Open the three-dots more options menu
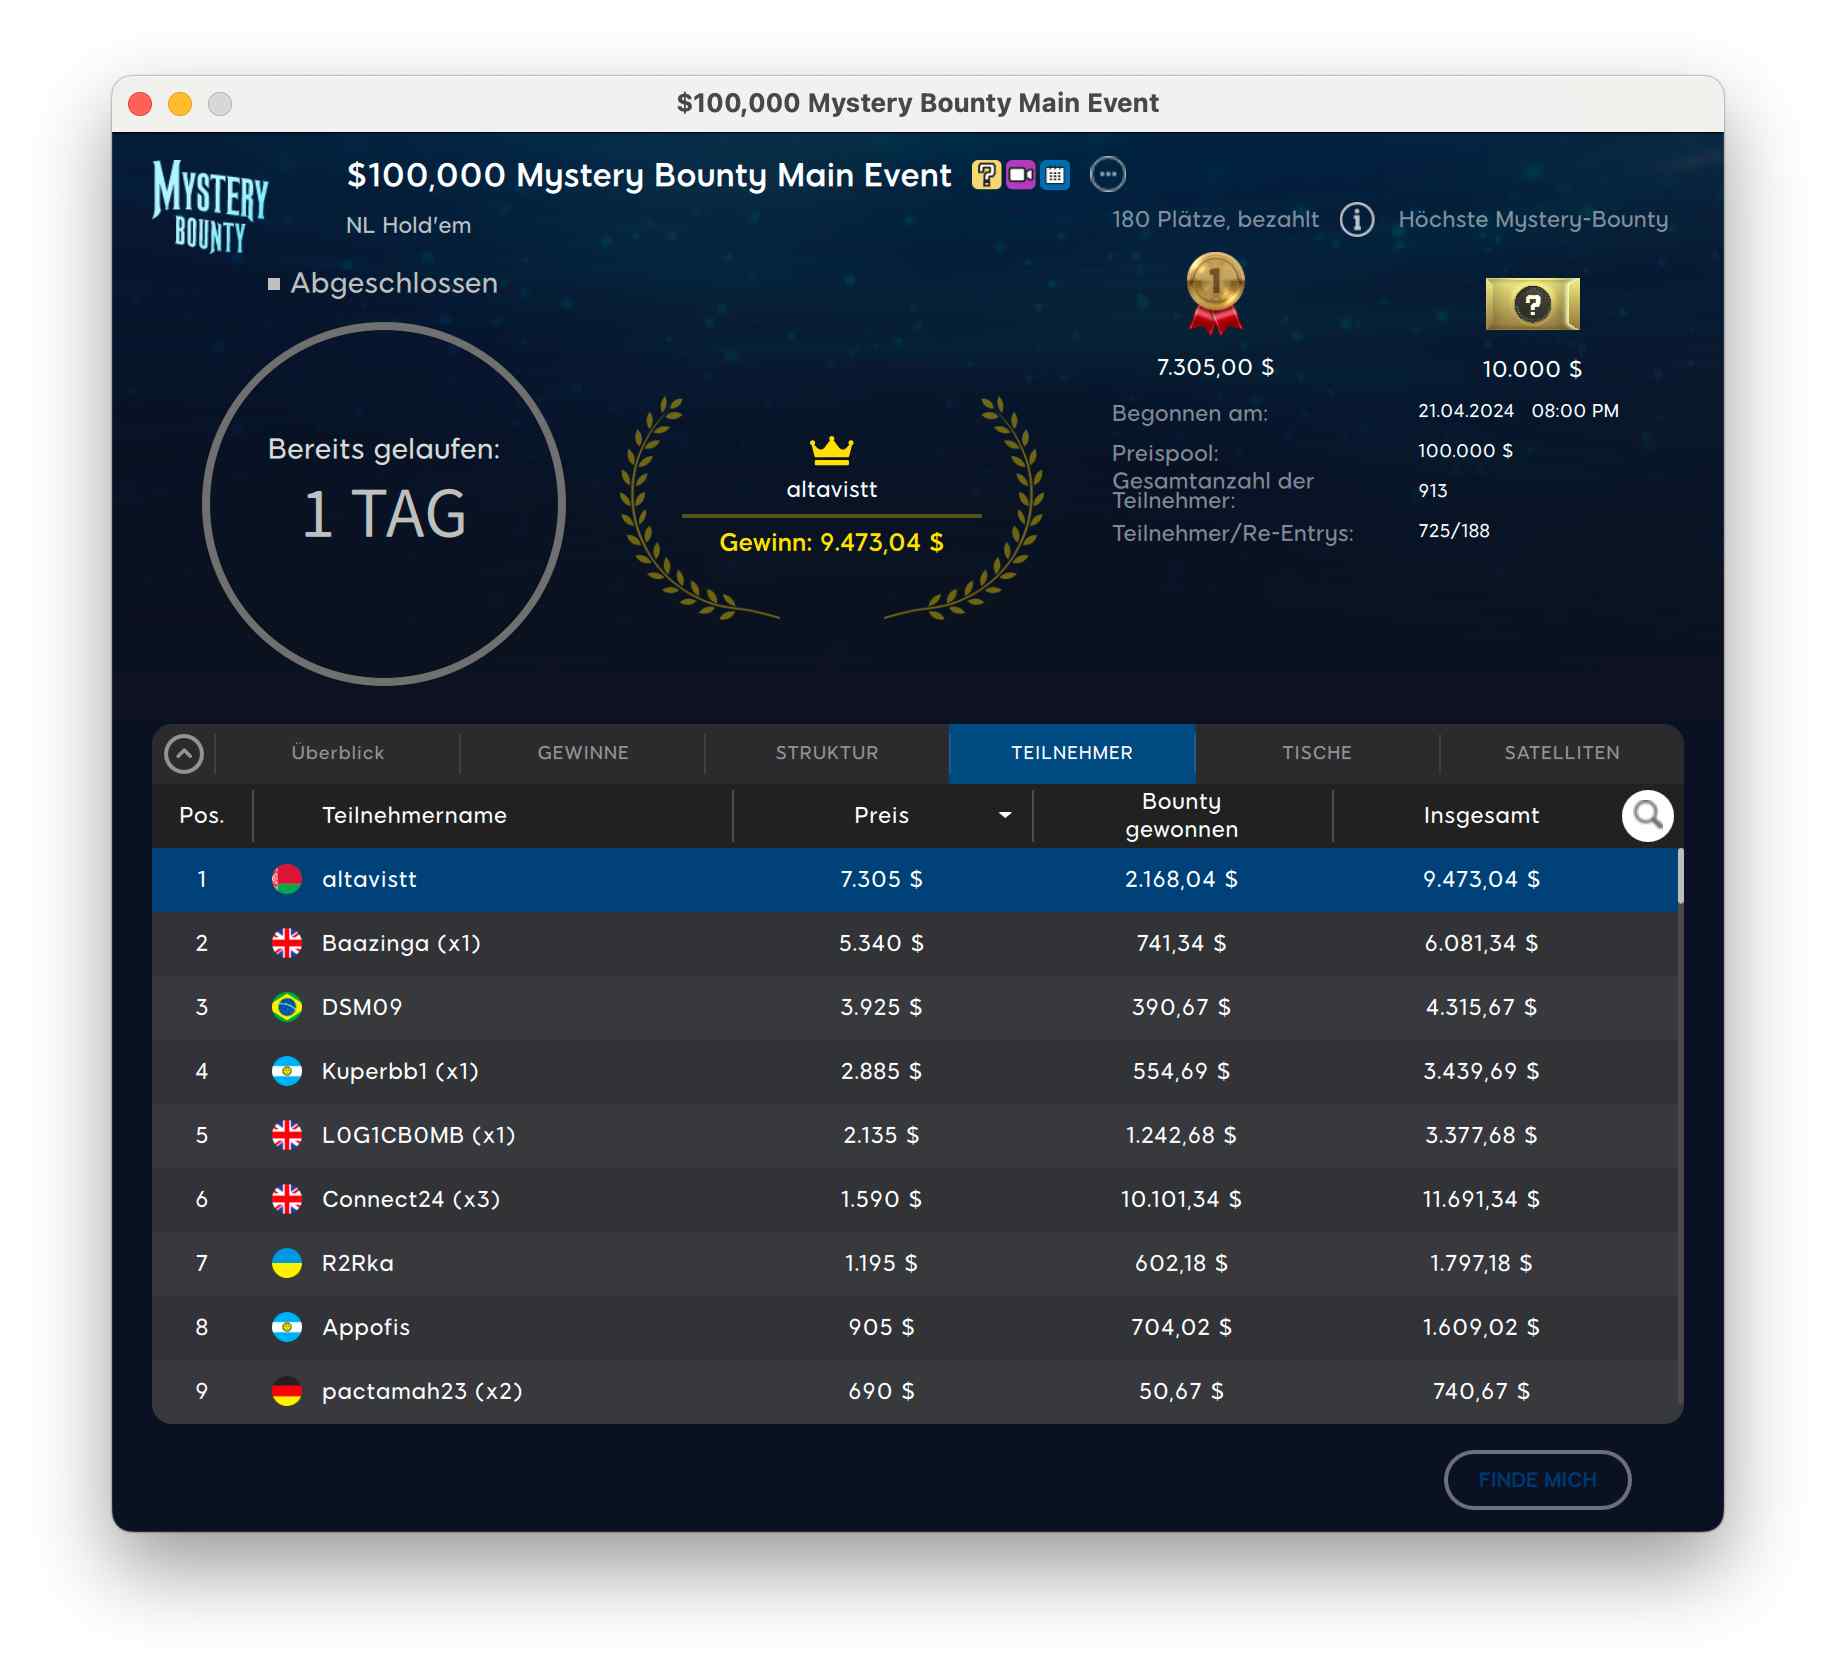 pyautogui.click(x=1107, y=175)
